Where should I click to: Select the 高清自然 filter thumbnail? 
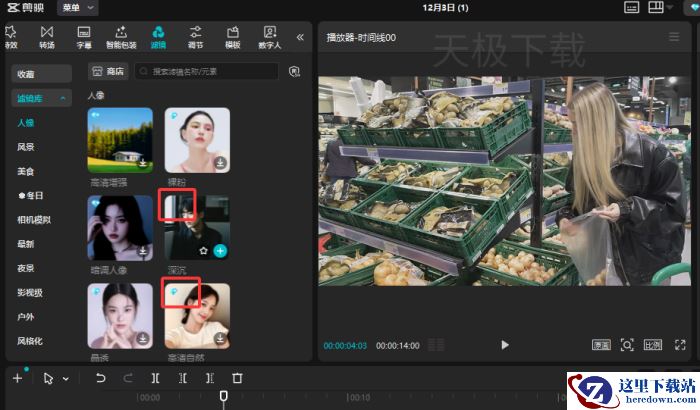coord(197,316)
